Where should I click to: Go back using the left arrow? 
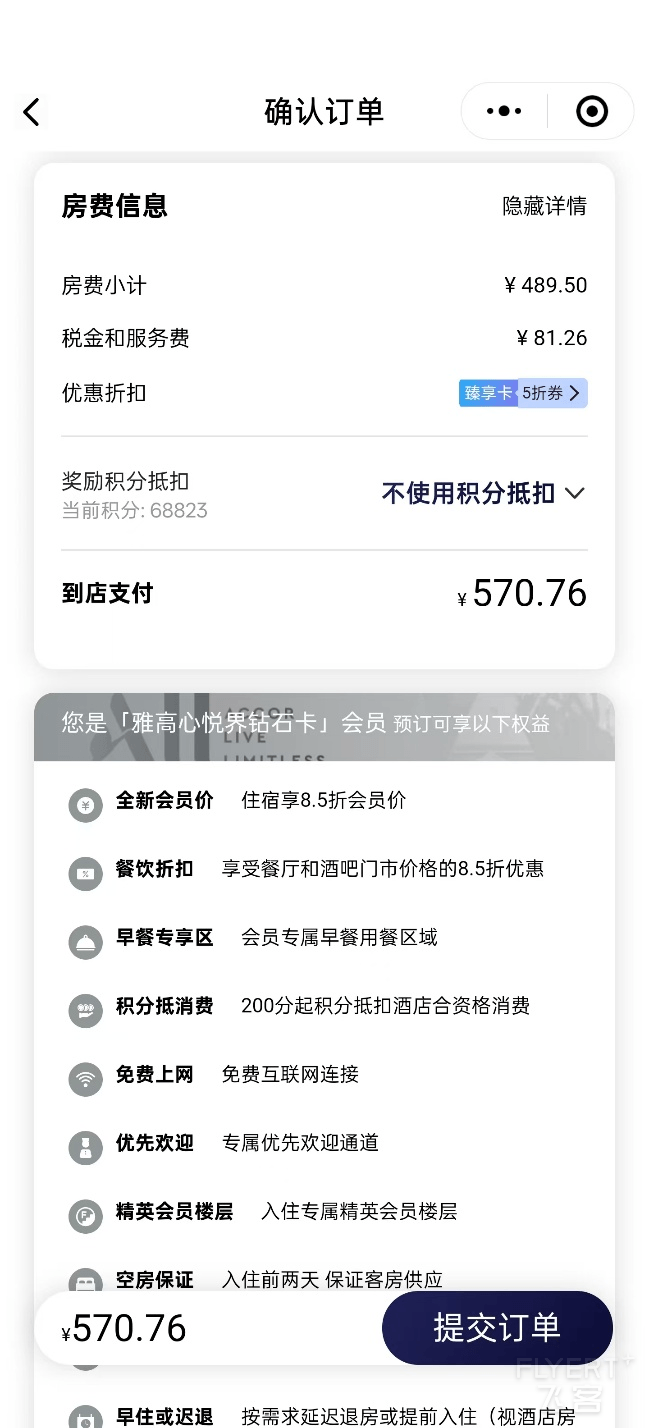(32, 112)
